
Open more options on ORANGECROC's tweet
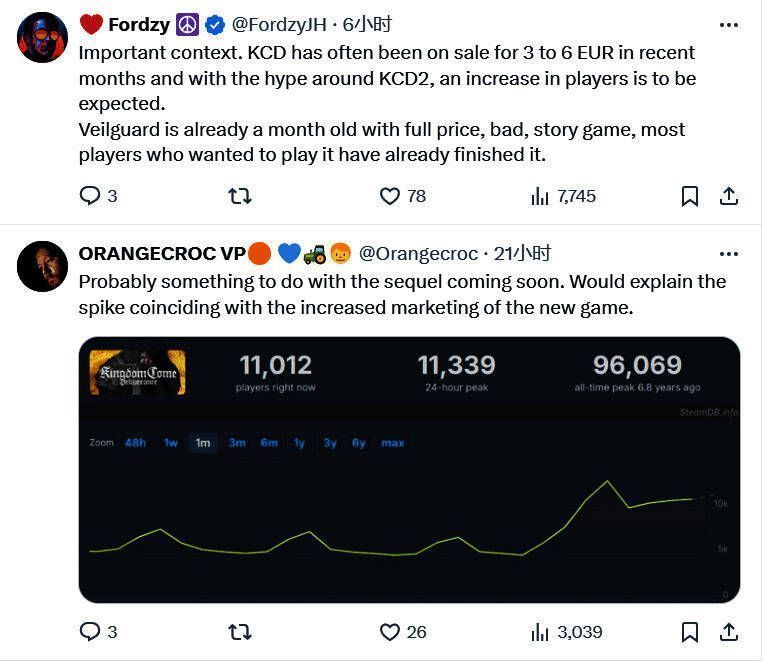tap(729, 254)
